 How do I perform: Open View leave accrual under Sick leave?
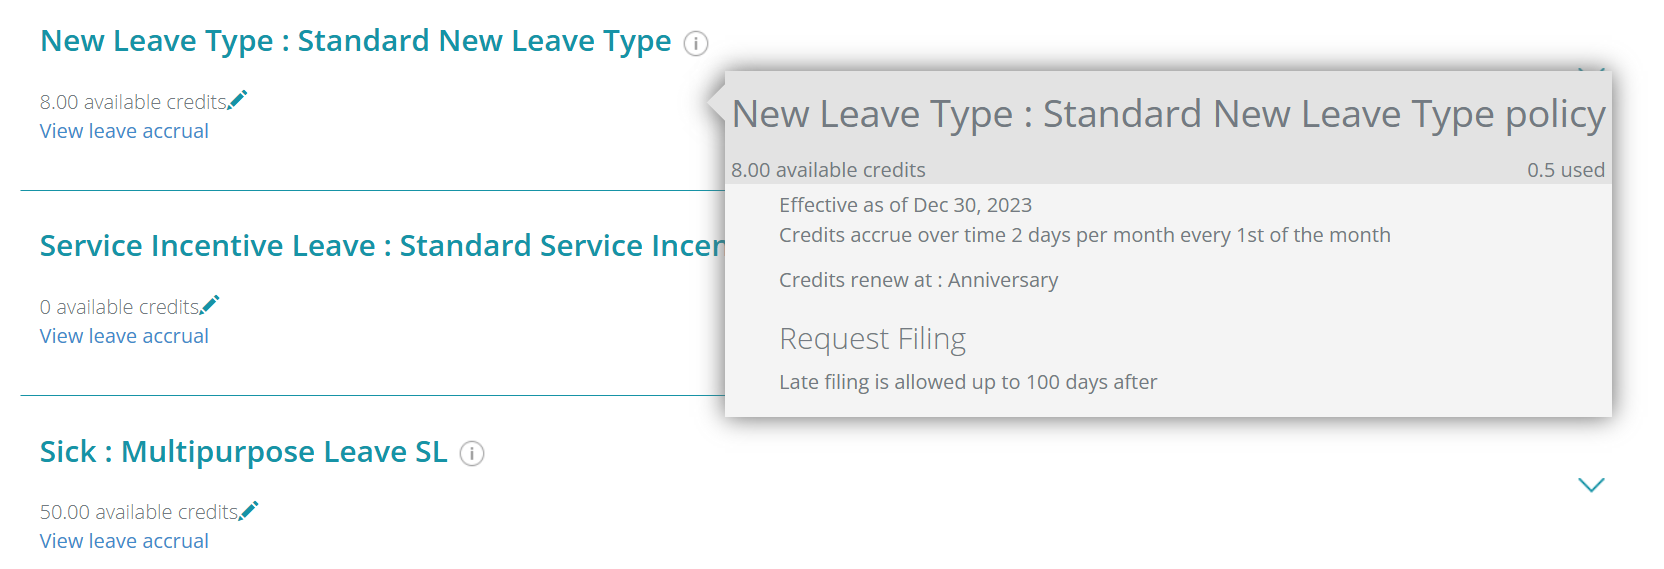coord(124,541)
